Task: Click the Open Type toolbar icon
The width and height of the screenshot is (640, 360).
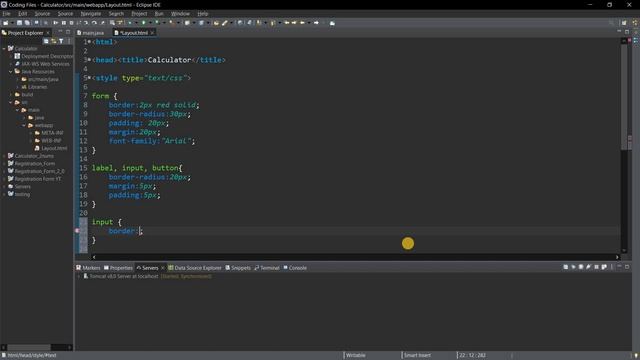Action: (x=216, y=23)
